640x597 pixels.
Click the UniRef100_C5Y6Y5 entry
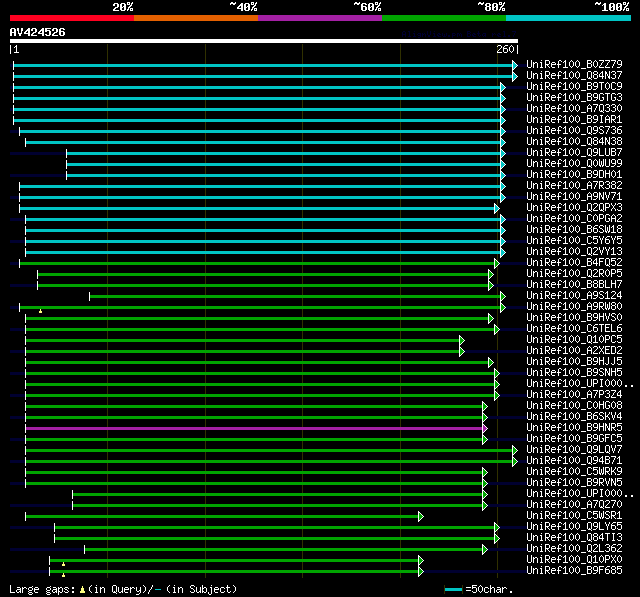click(x=574, y=240)
